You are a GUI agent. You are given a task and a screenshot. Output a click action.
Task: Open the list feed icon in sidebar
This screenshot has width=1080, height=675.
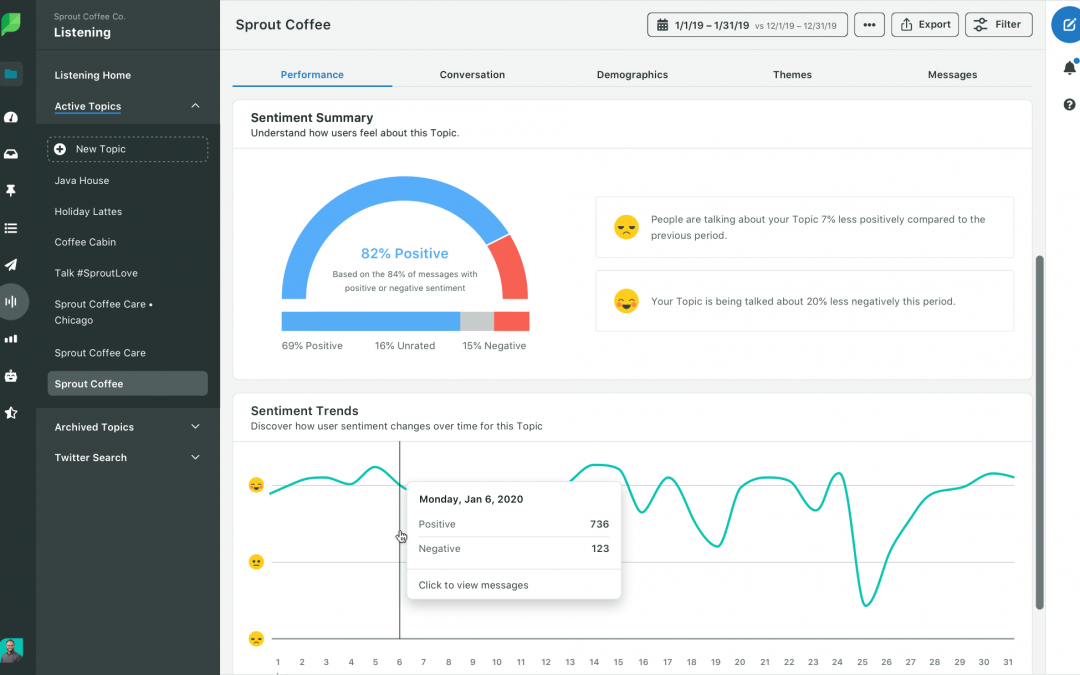[11, 228]
